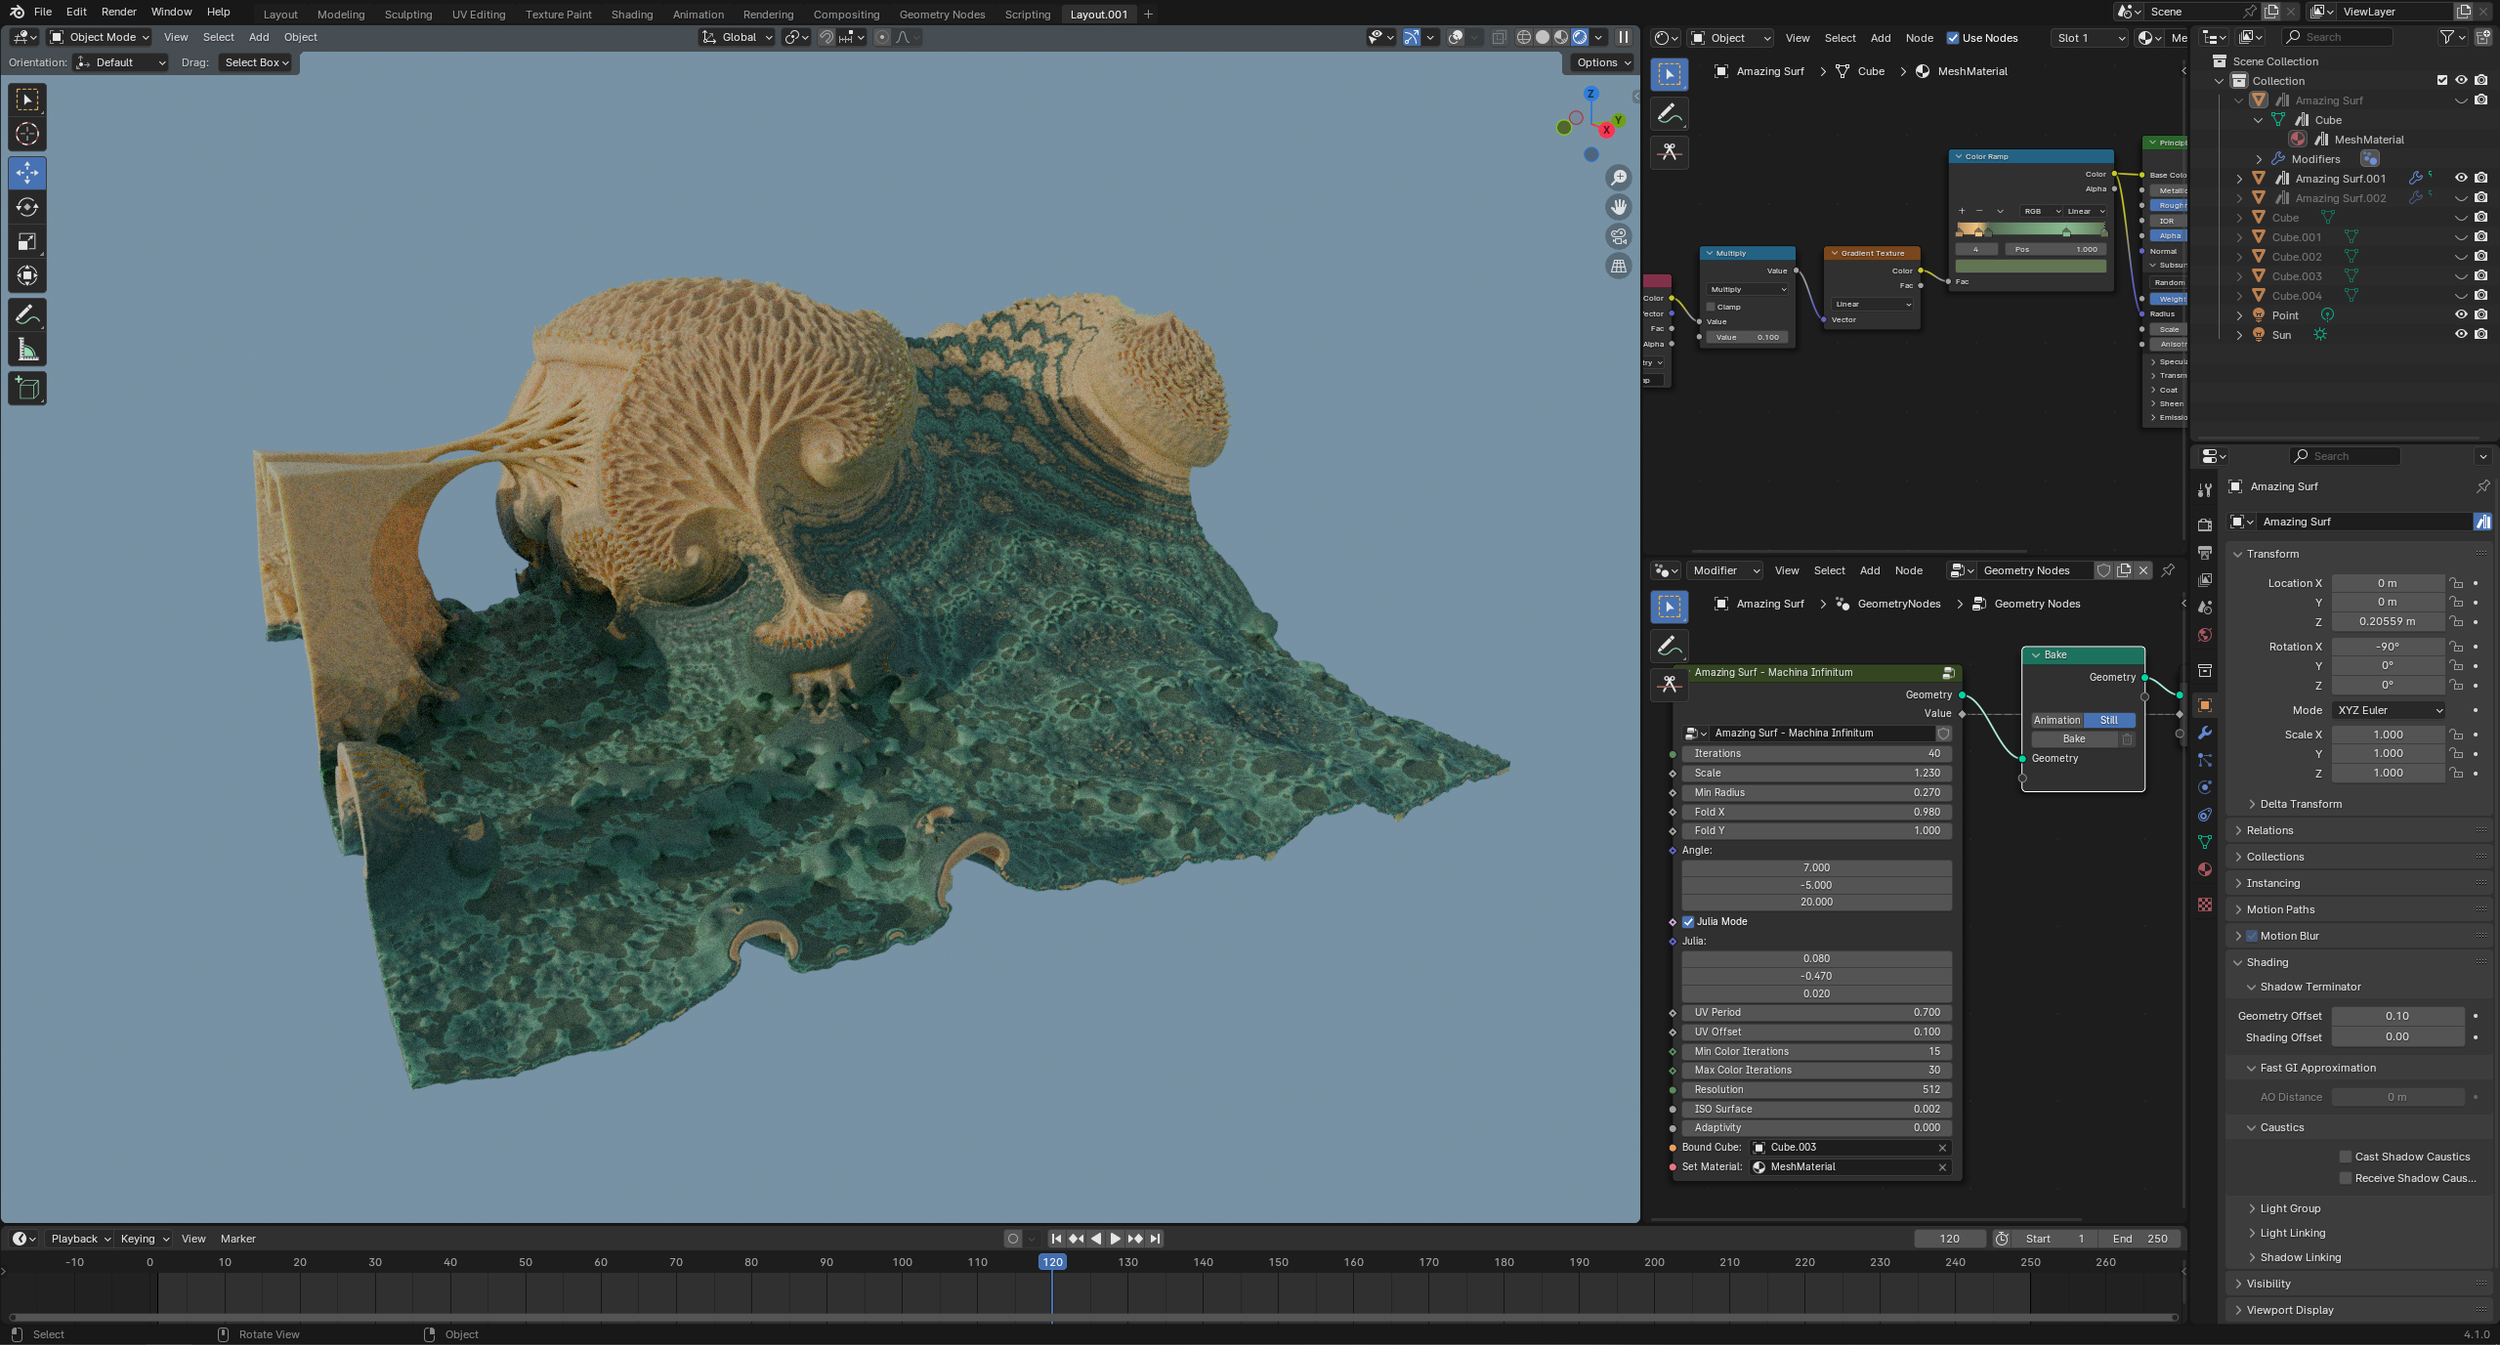Click the play animation button
This screenshot has height=1345, width=2500.
(1115, 1238)
